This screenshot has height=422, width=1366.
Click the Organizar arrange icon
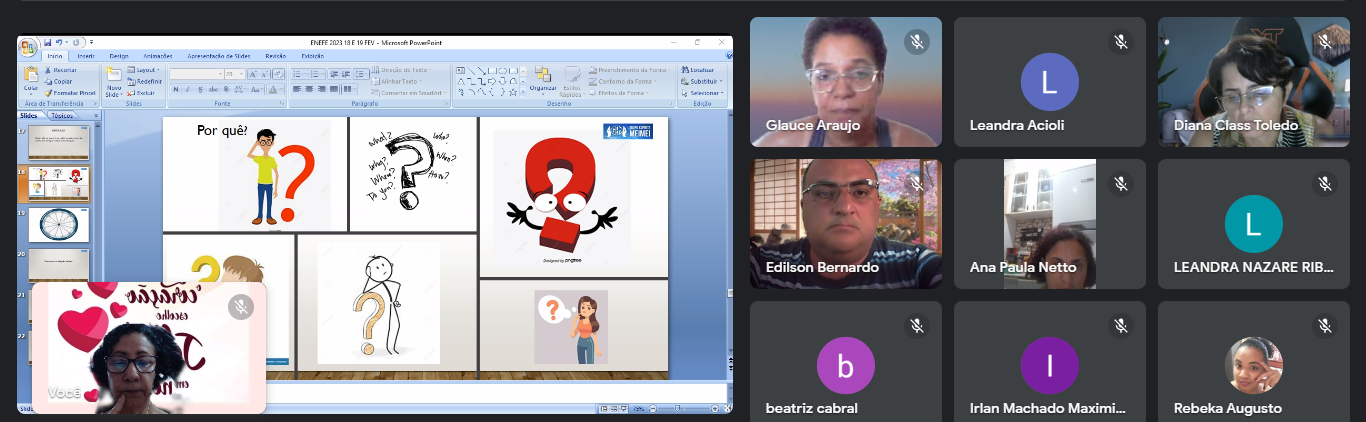point(543,78)
